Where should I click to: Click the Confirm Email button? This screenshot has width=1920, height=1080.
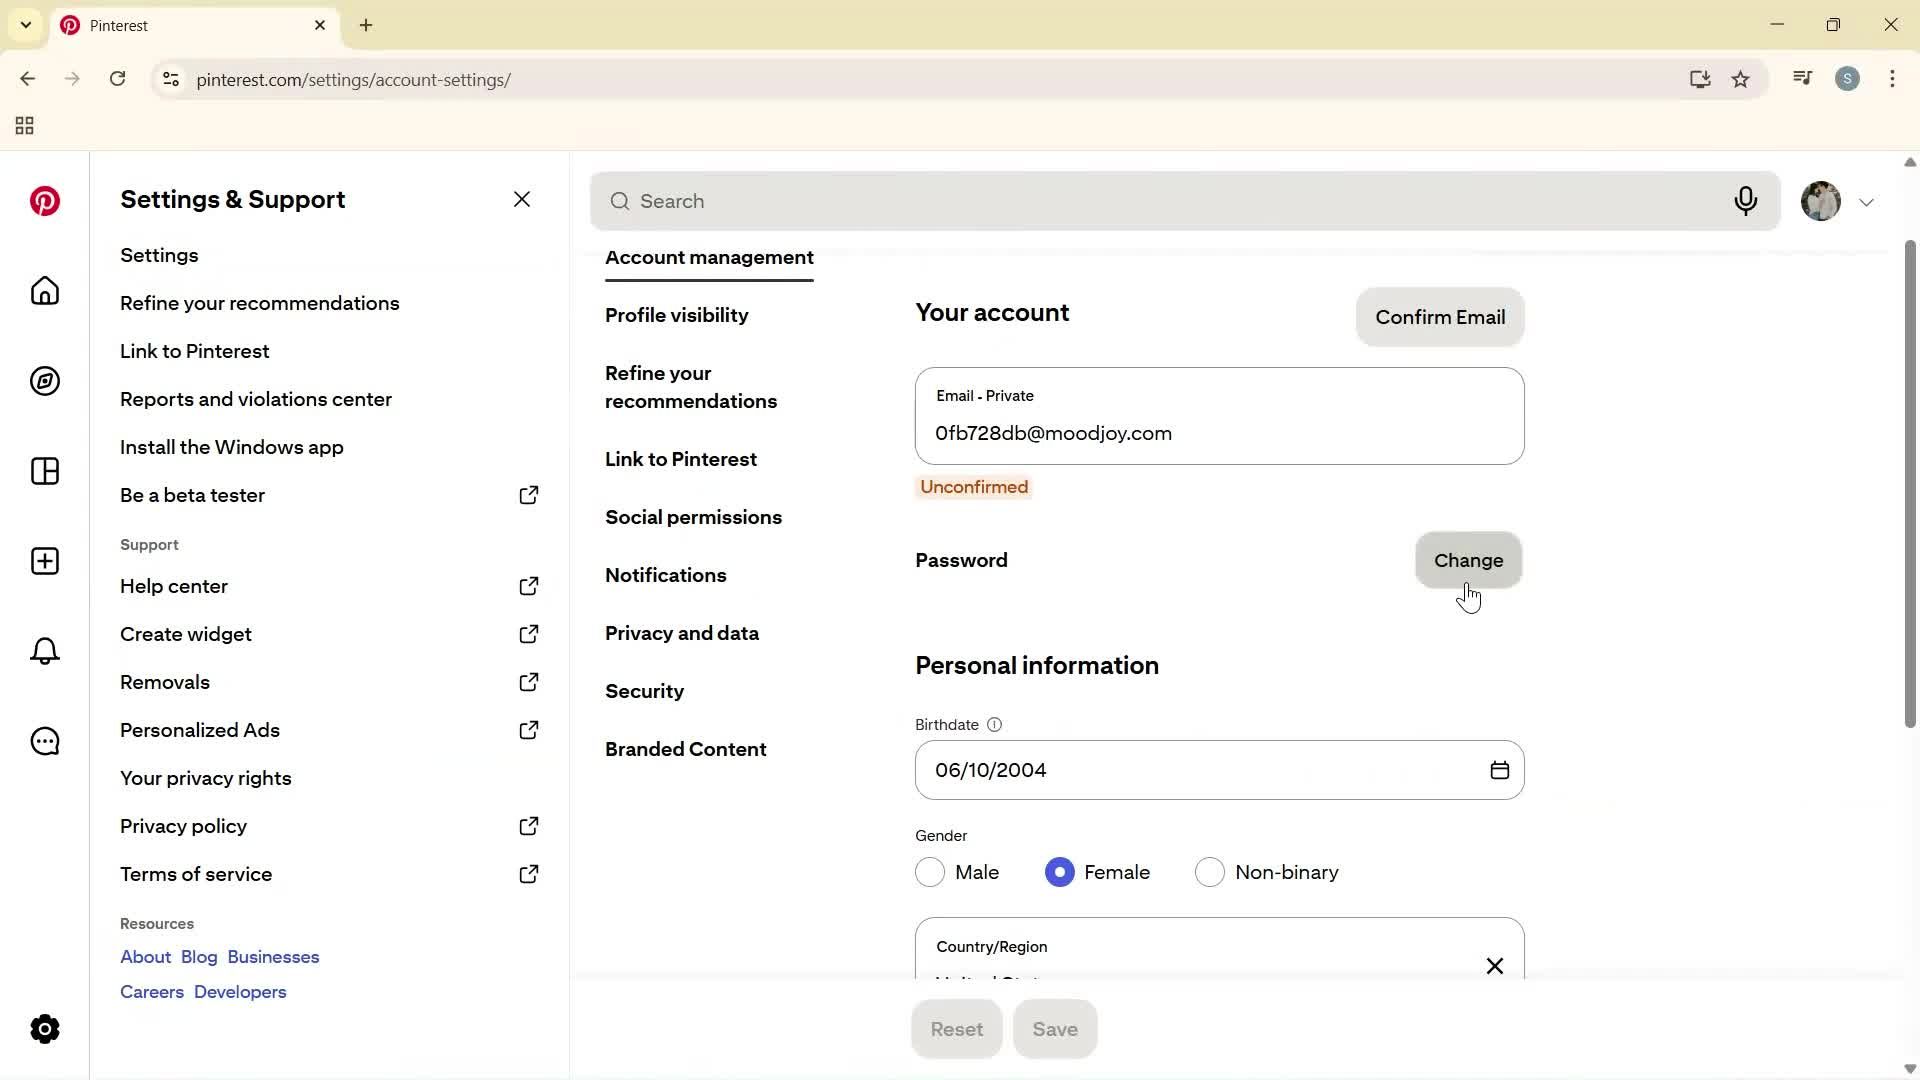tap(1440, 317)
